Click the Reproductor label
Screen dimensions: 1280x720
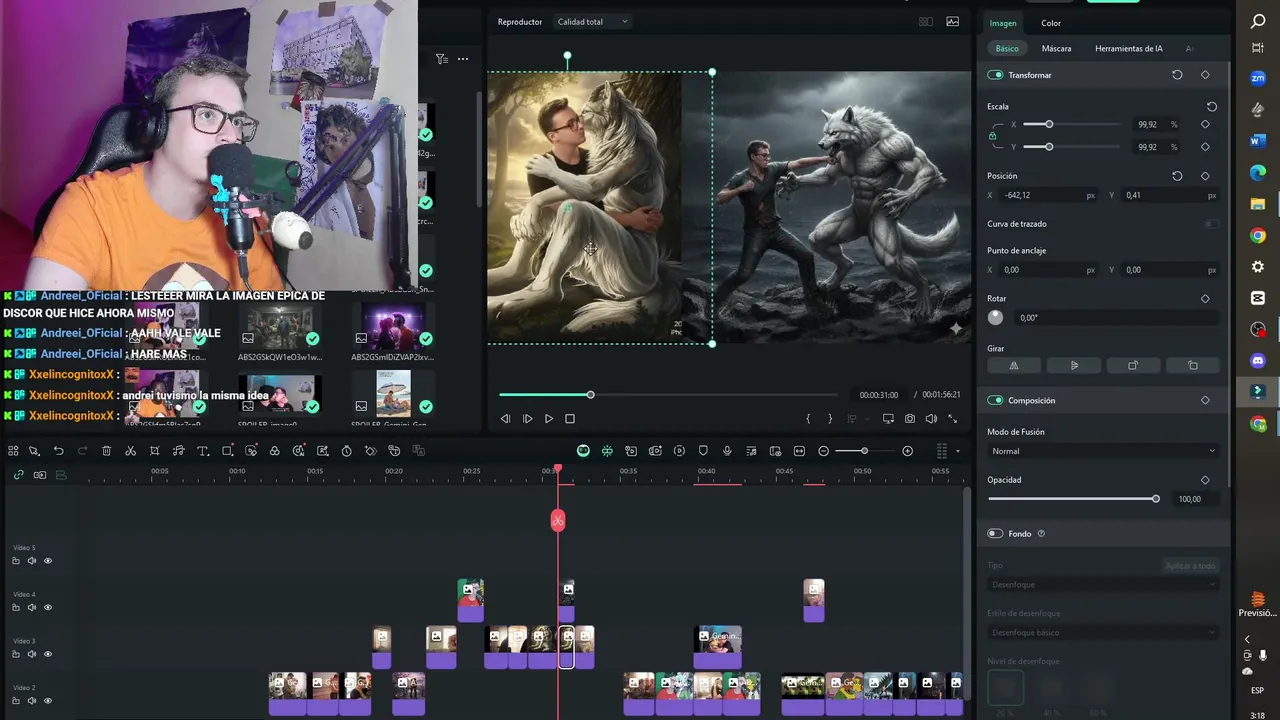(x=520, y=22)
